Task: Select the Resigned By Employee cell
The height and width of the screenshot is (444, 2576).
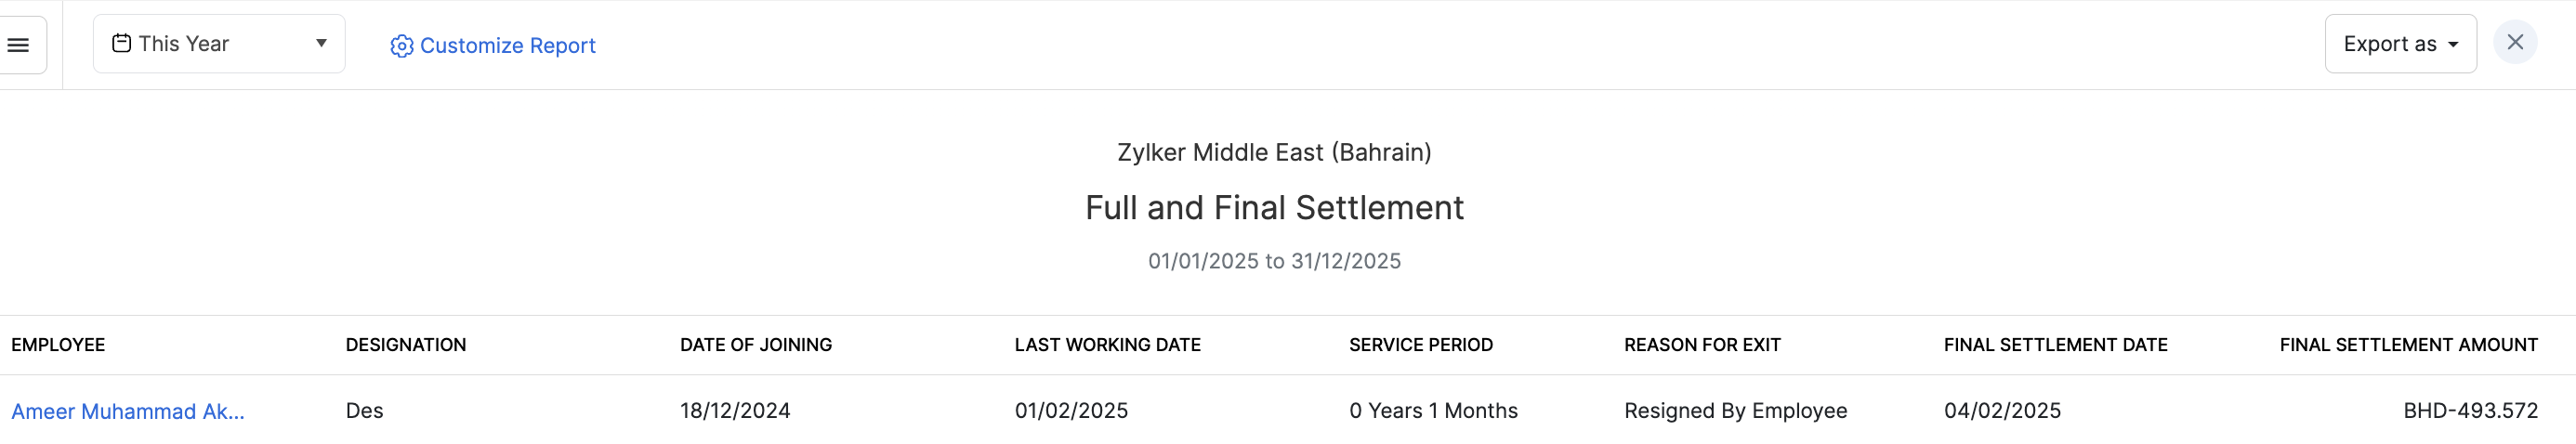Action: point(1735,411)
